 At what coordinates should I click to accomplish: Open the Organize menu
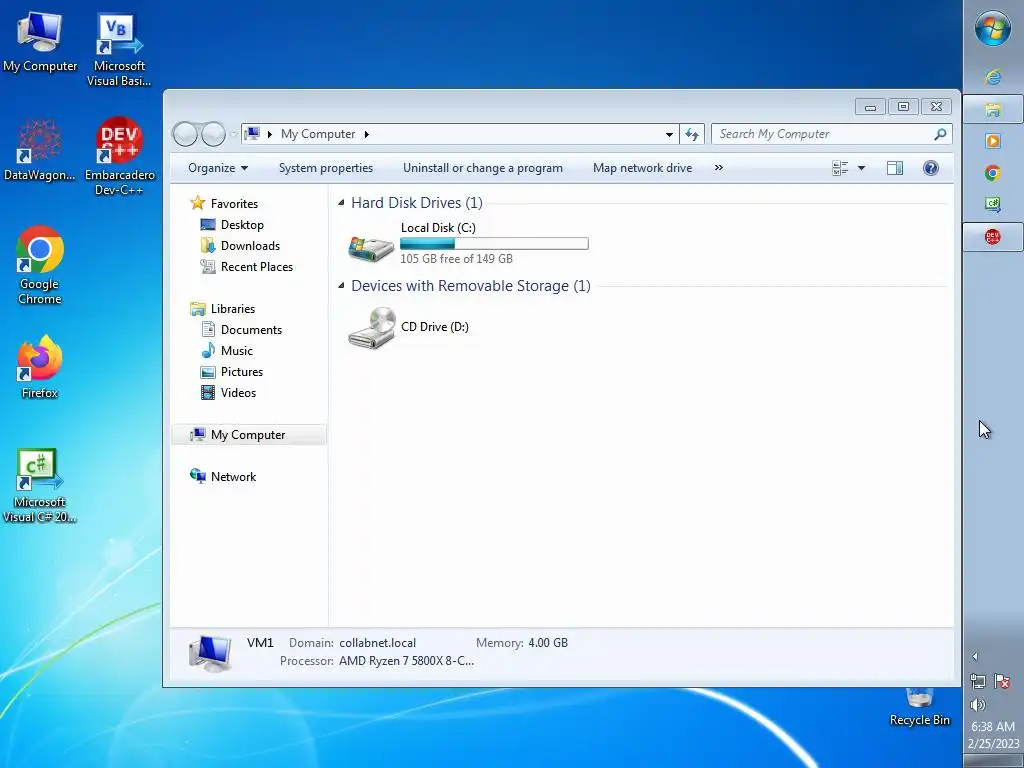click(x=217, y=168)
